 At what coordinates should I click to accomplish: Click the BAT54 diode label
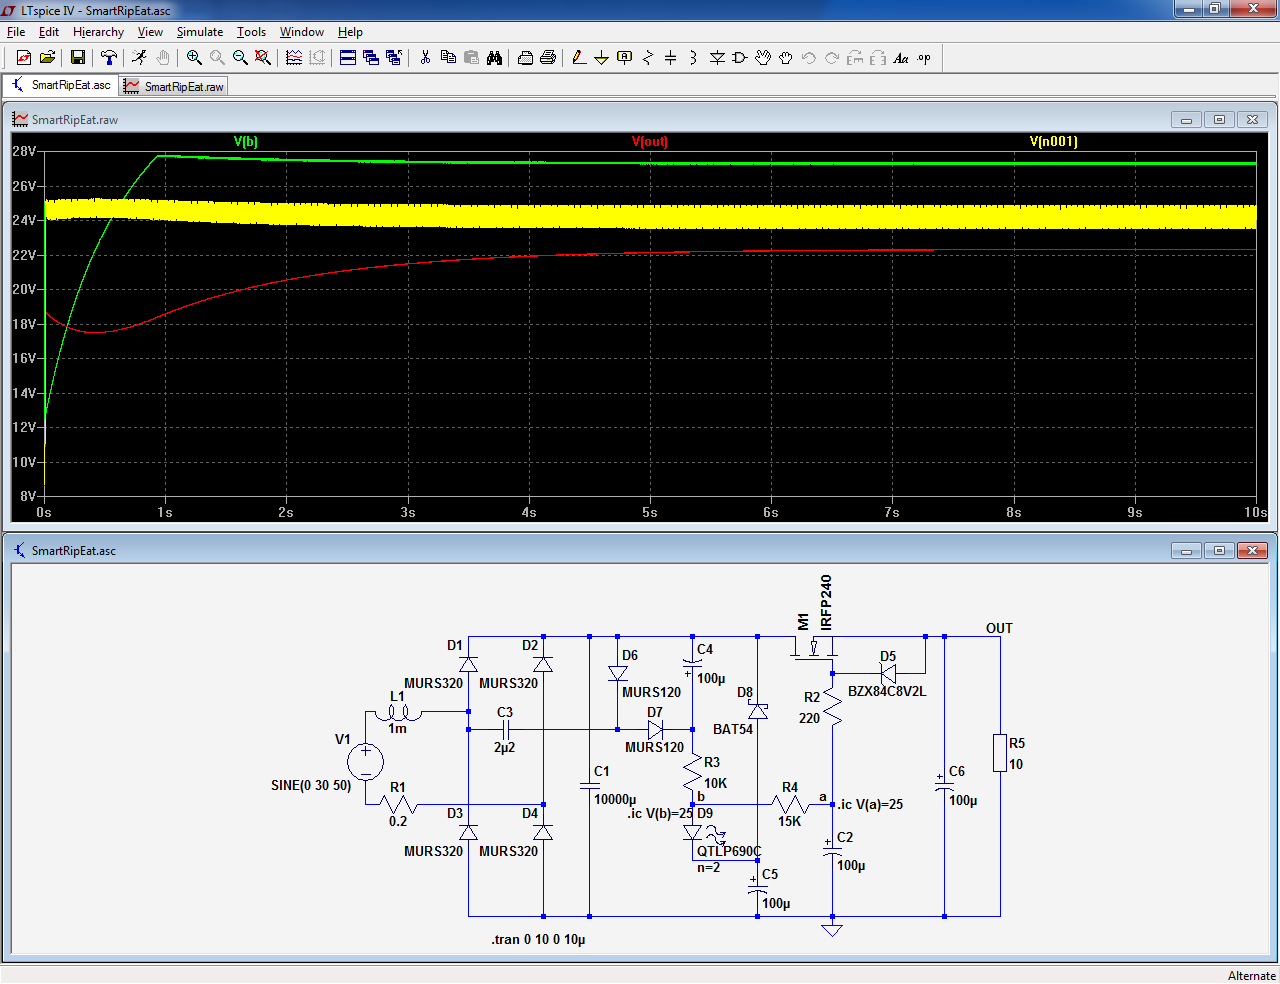[733, 729]
